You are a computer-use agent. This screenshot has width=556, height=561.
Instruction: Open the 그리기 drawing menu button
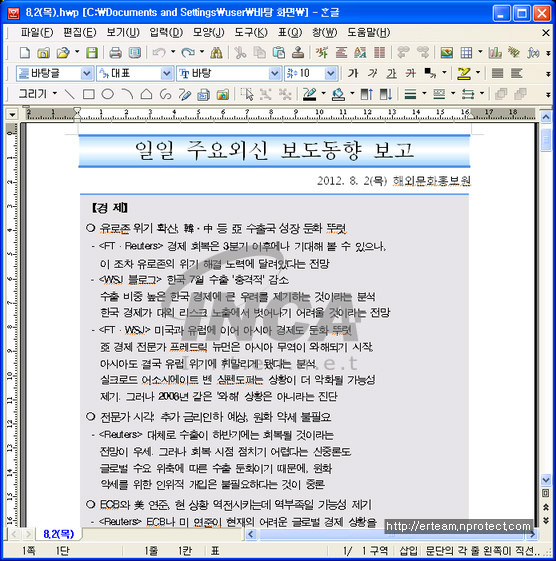[37, 94]
